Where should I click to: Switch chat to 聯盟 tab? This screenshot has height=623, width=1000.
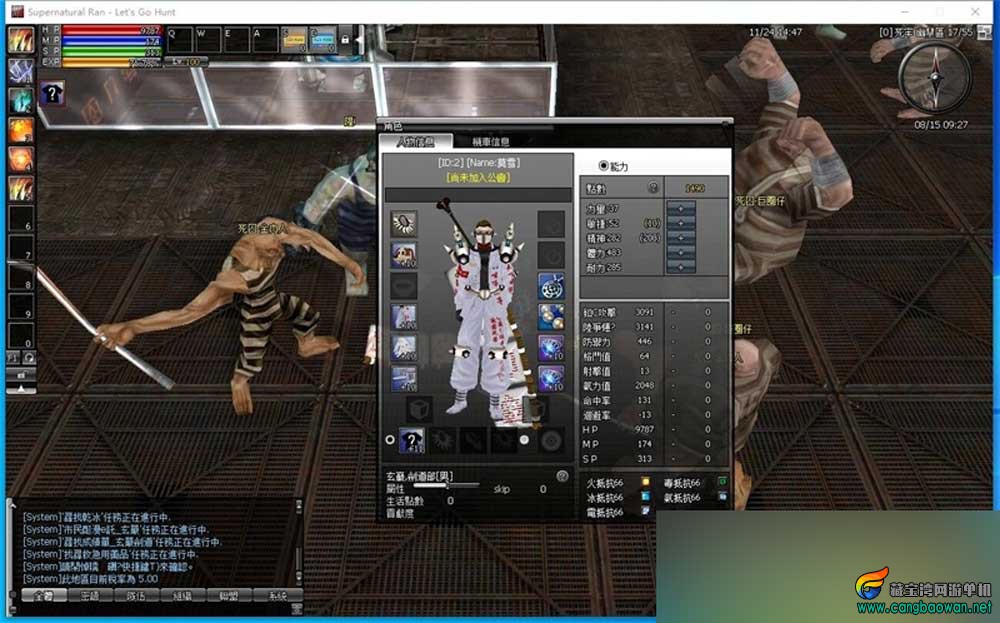tap(228, 596)
